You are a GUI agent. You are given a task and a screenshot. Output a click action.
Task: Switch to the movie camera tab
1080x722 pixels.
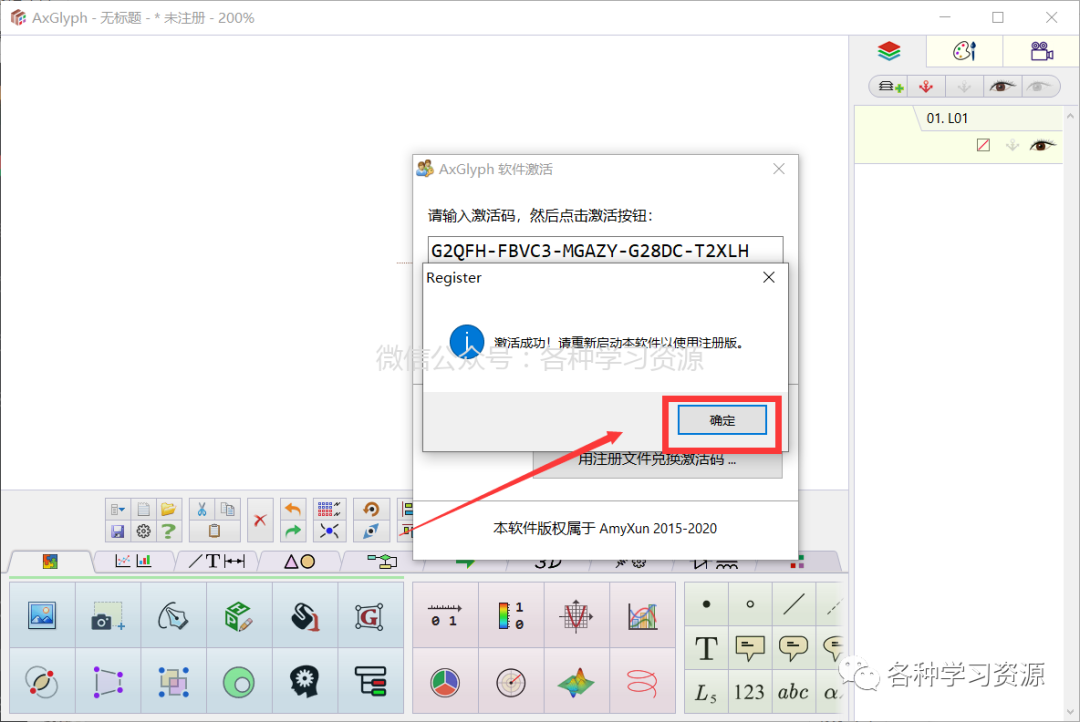1041,51
